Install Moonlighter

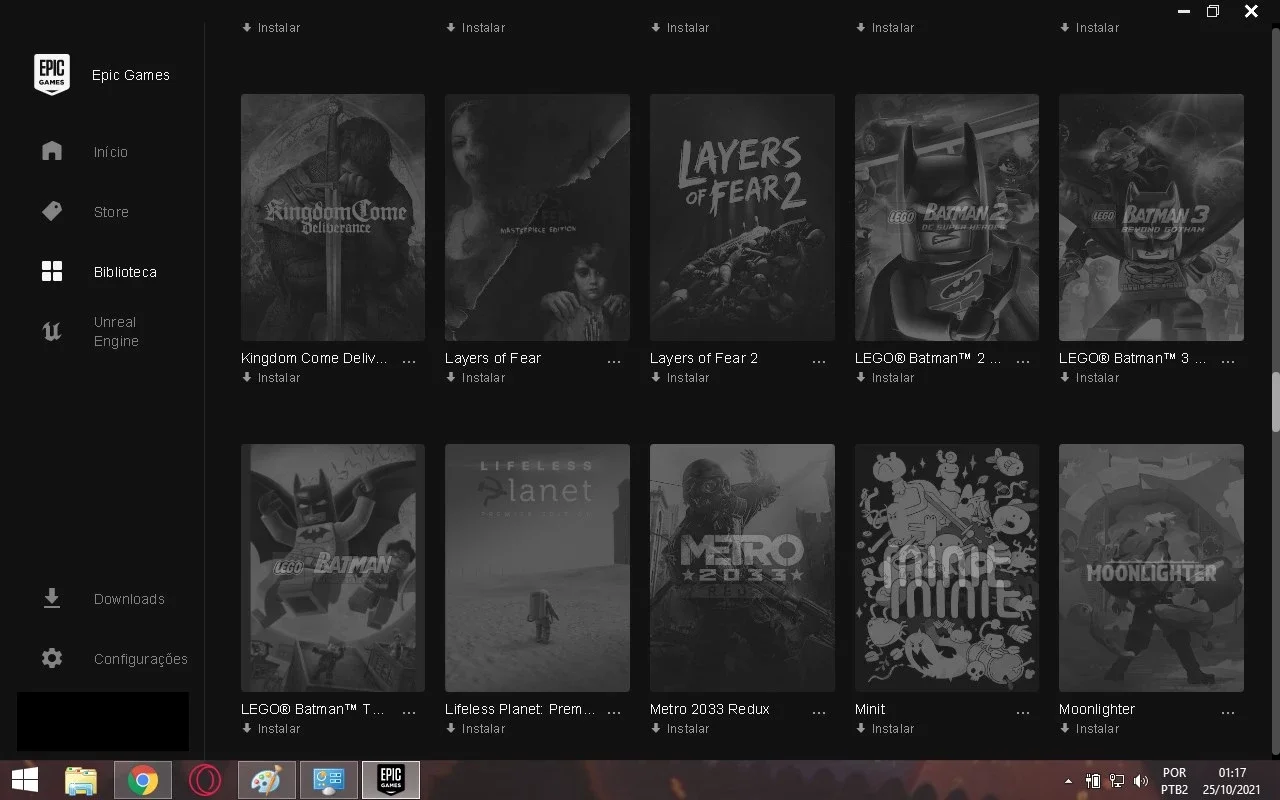(1089, 729)
